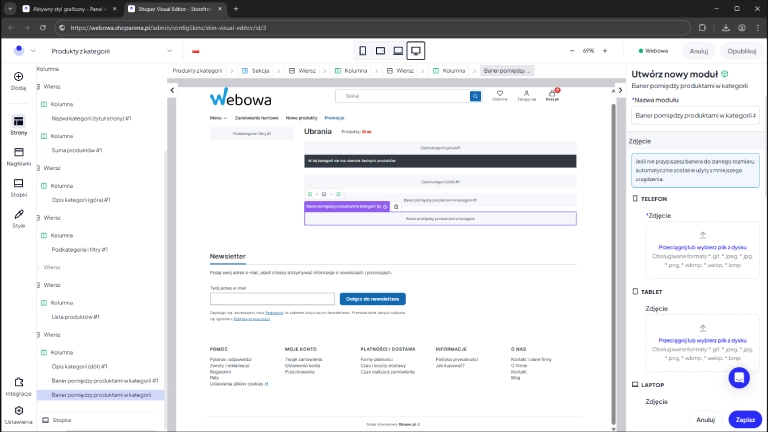The width and height of the screenshot is (768, 432).
Task: Select the desktop monitor preview icon
Action: (416, 50)
